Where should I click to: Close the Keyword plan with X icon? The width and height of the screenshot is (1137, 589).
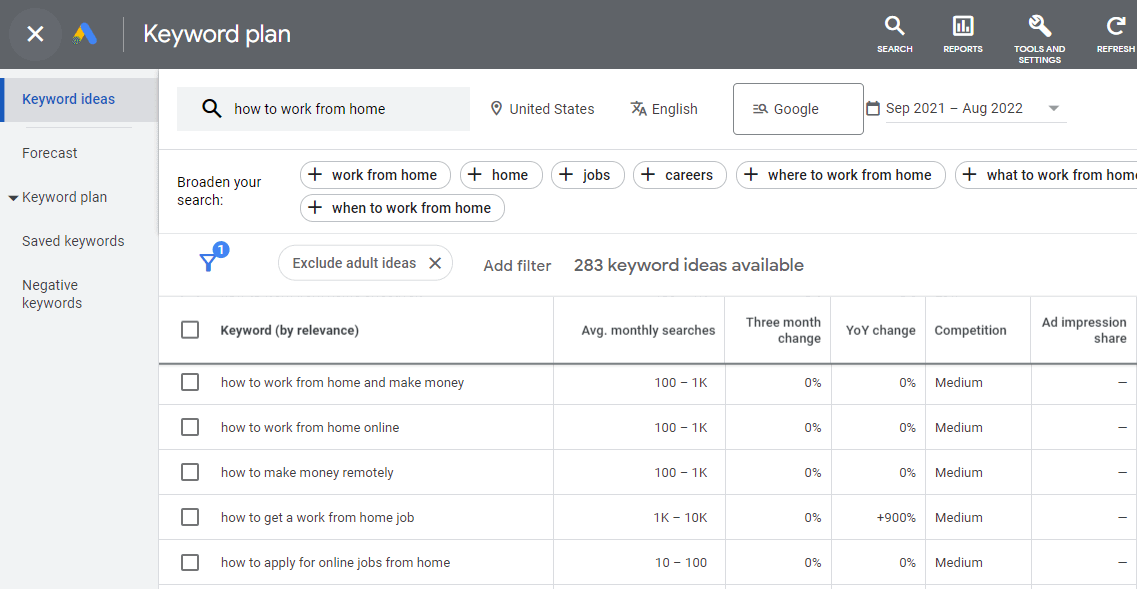(x=35, y=34)
